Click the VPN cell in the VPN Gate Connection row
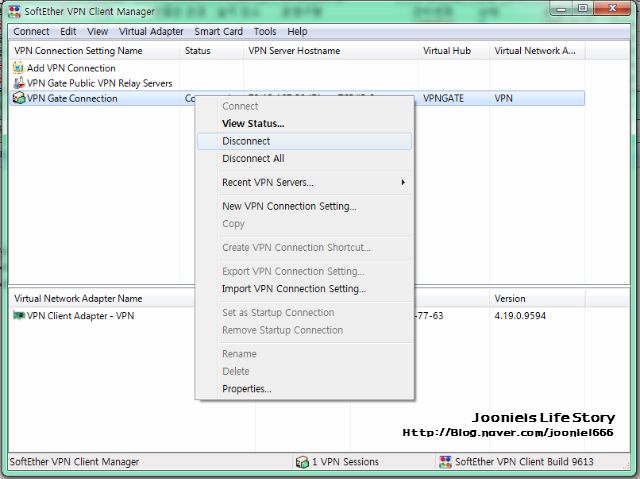Viewport: 640px width, 479px height. 503,98
